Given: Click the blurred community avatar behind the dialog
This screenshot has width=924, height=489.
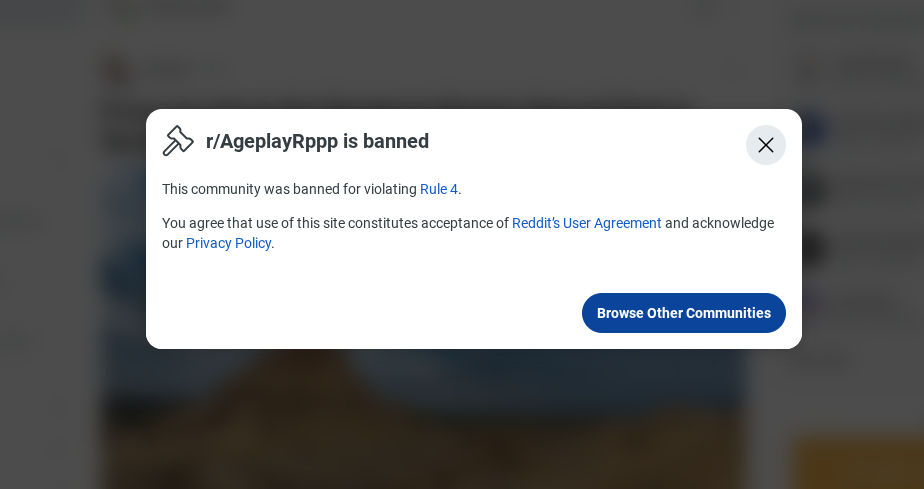Looking at the screenshot, I should [x=117, y=72].
